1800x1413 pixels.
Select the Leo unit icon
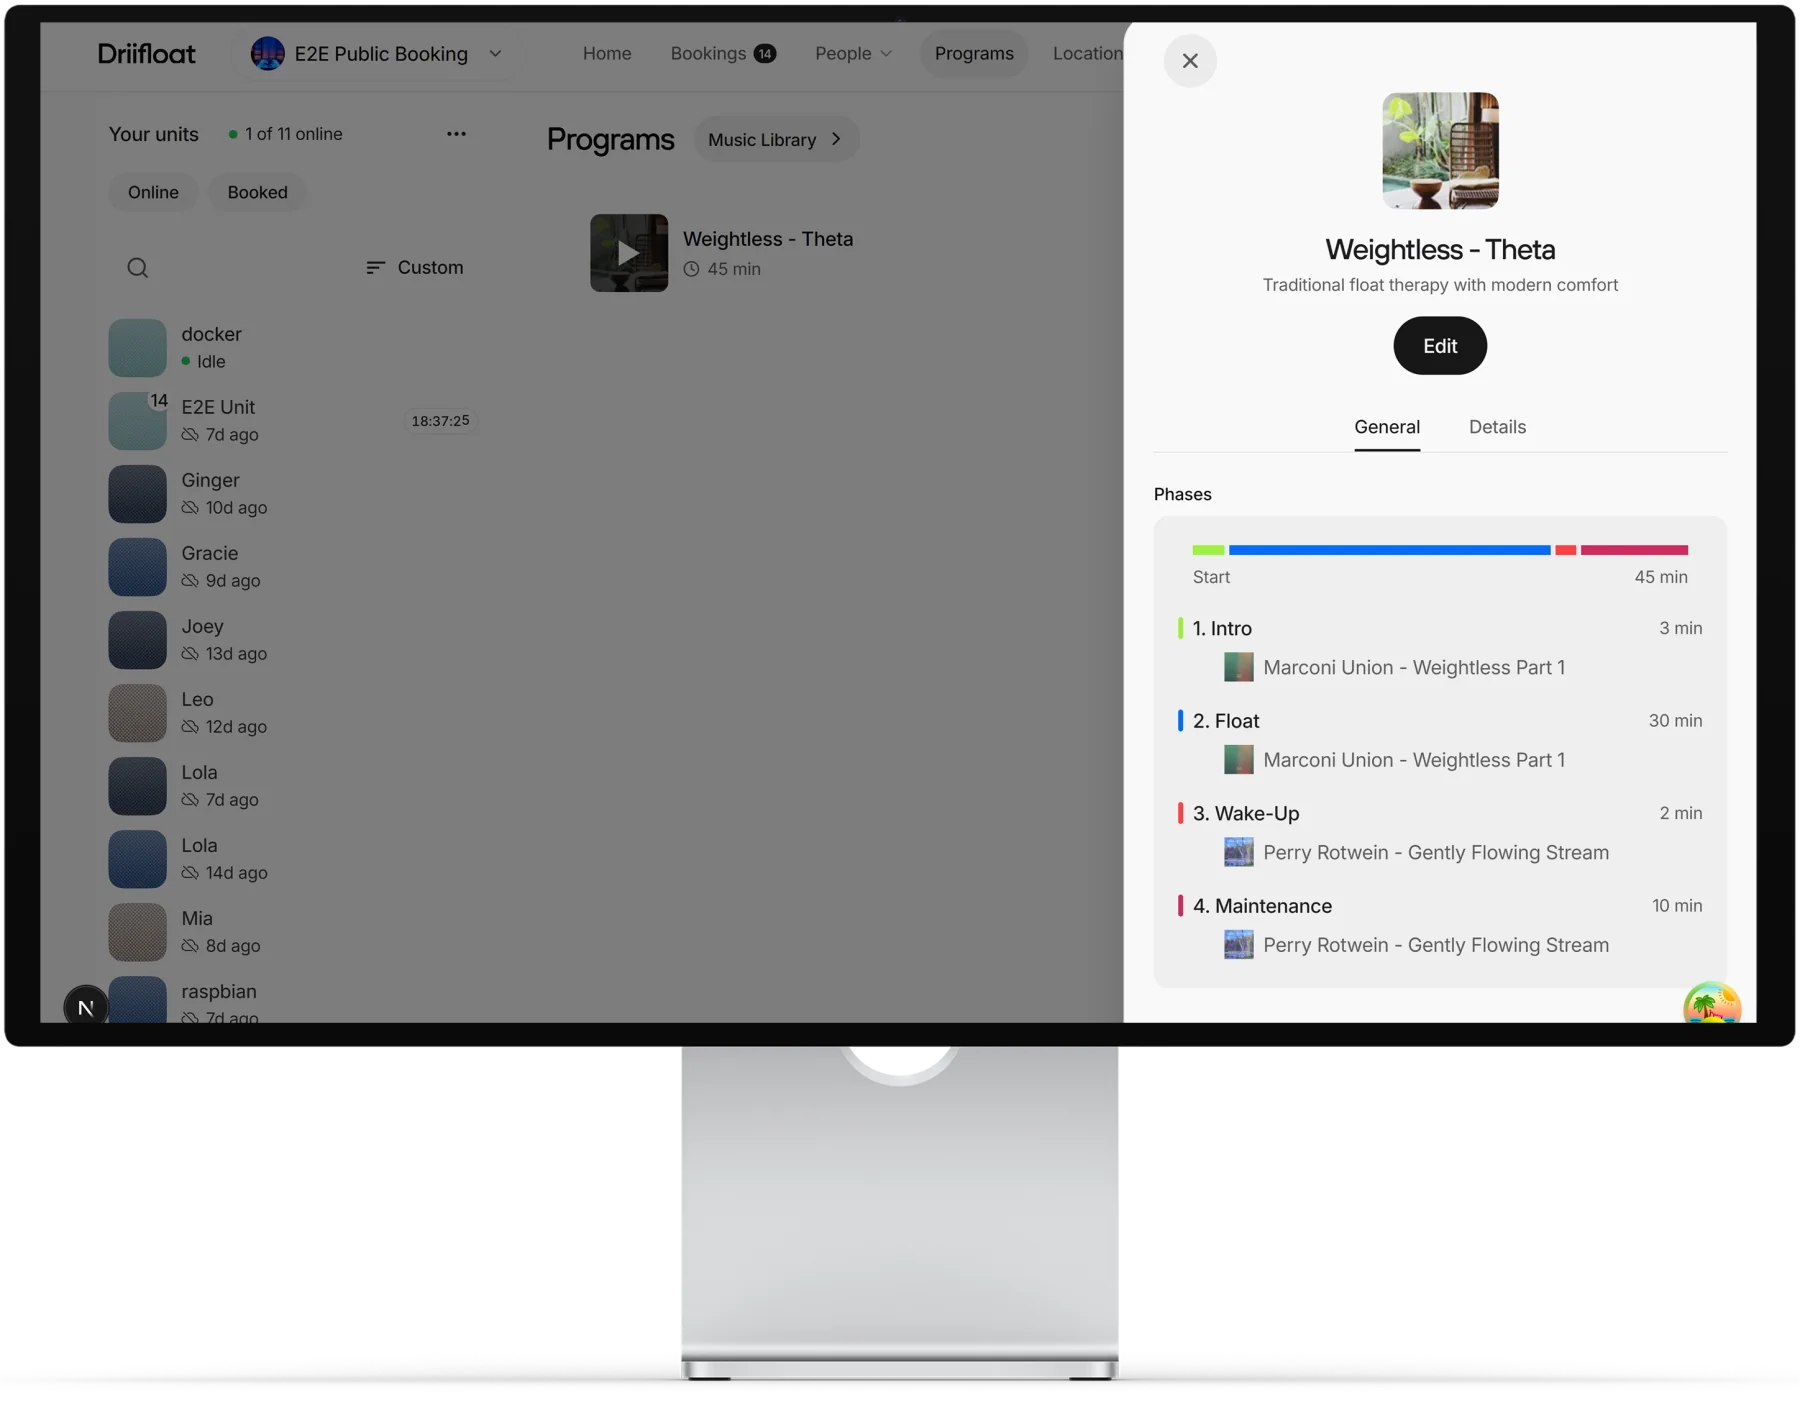point(137,713)
